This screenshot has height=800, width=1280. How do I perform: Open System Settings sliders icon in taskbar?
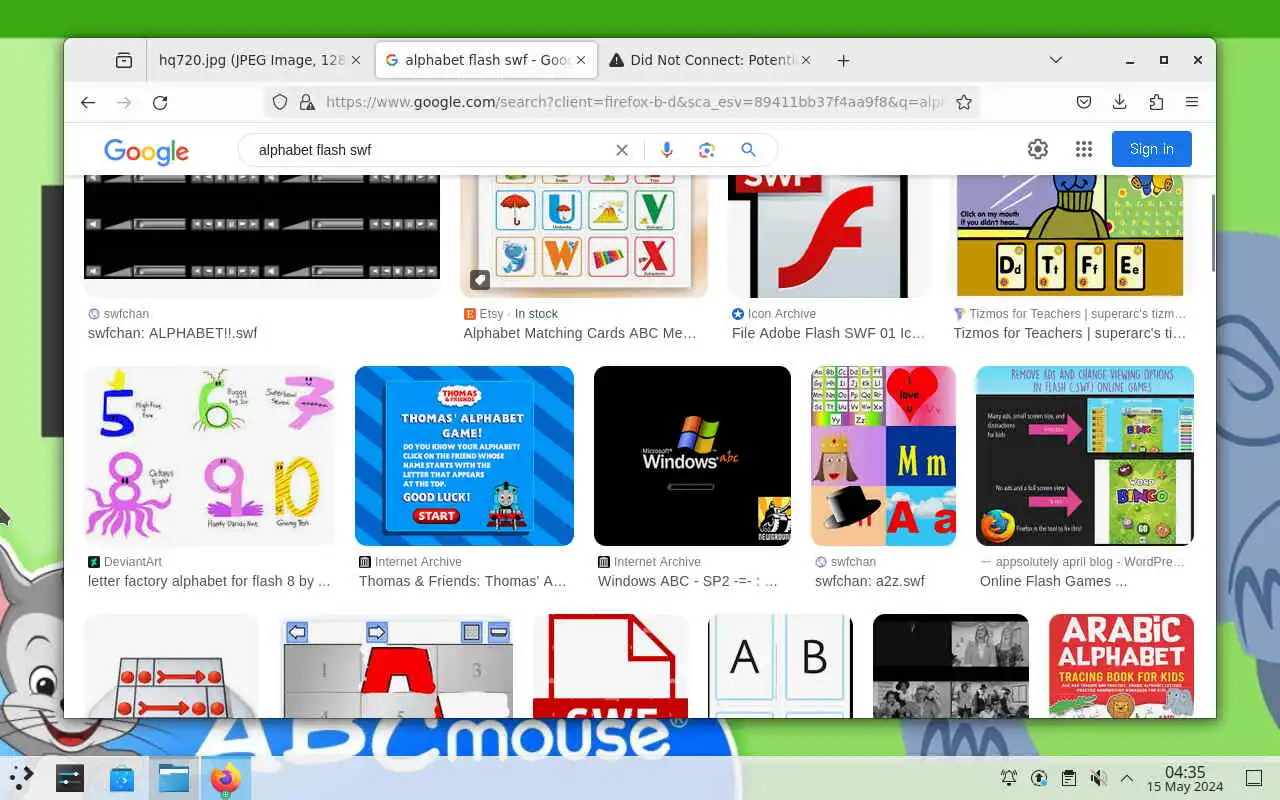[70, 777]
